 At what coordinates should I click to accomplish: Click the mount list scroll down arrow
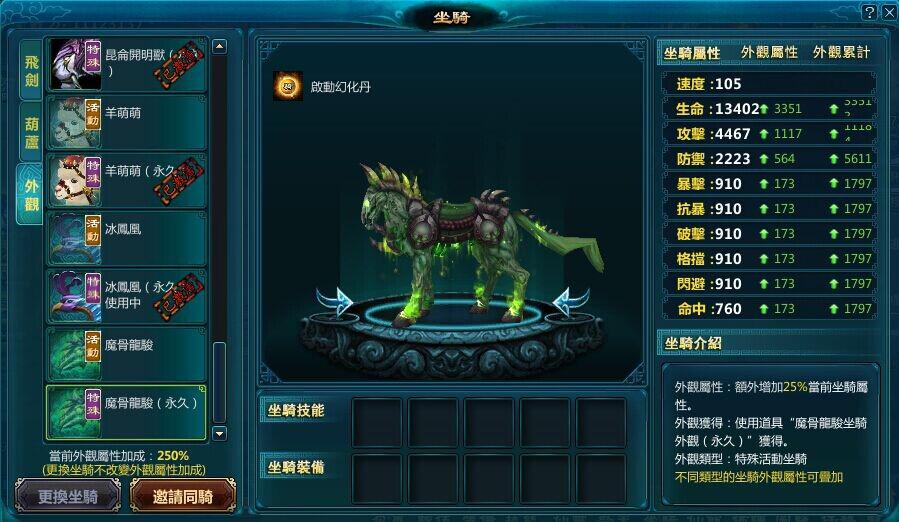pos(219,433)
